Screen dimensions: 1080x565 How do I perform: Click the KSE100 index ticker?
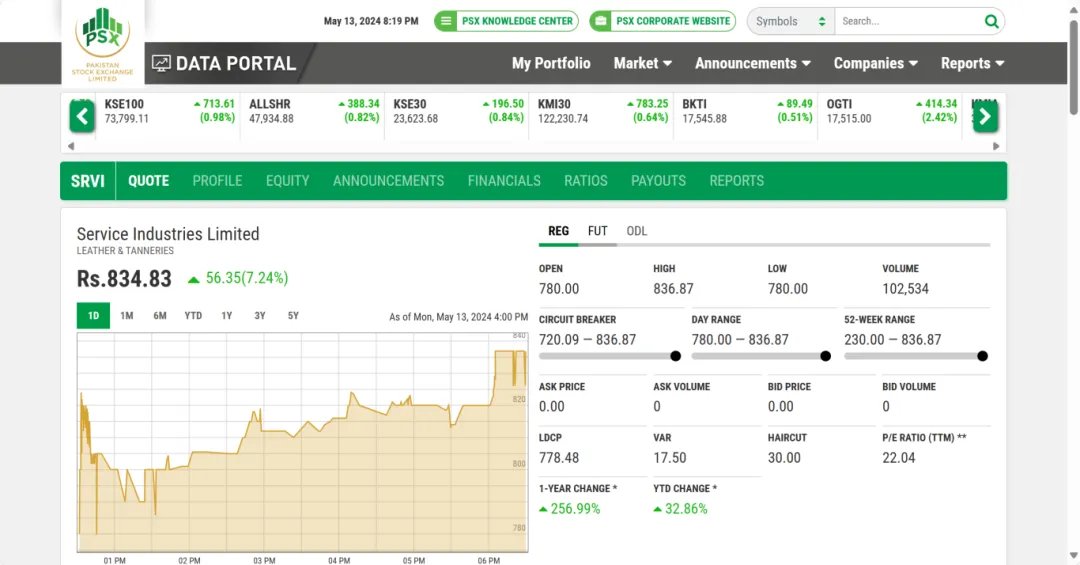click(169, 111)
